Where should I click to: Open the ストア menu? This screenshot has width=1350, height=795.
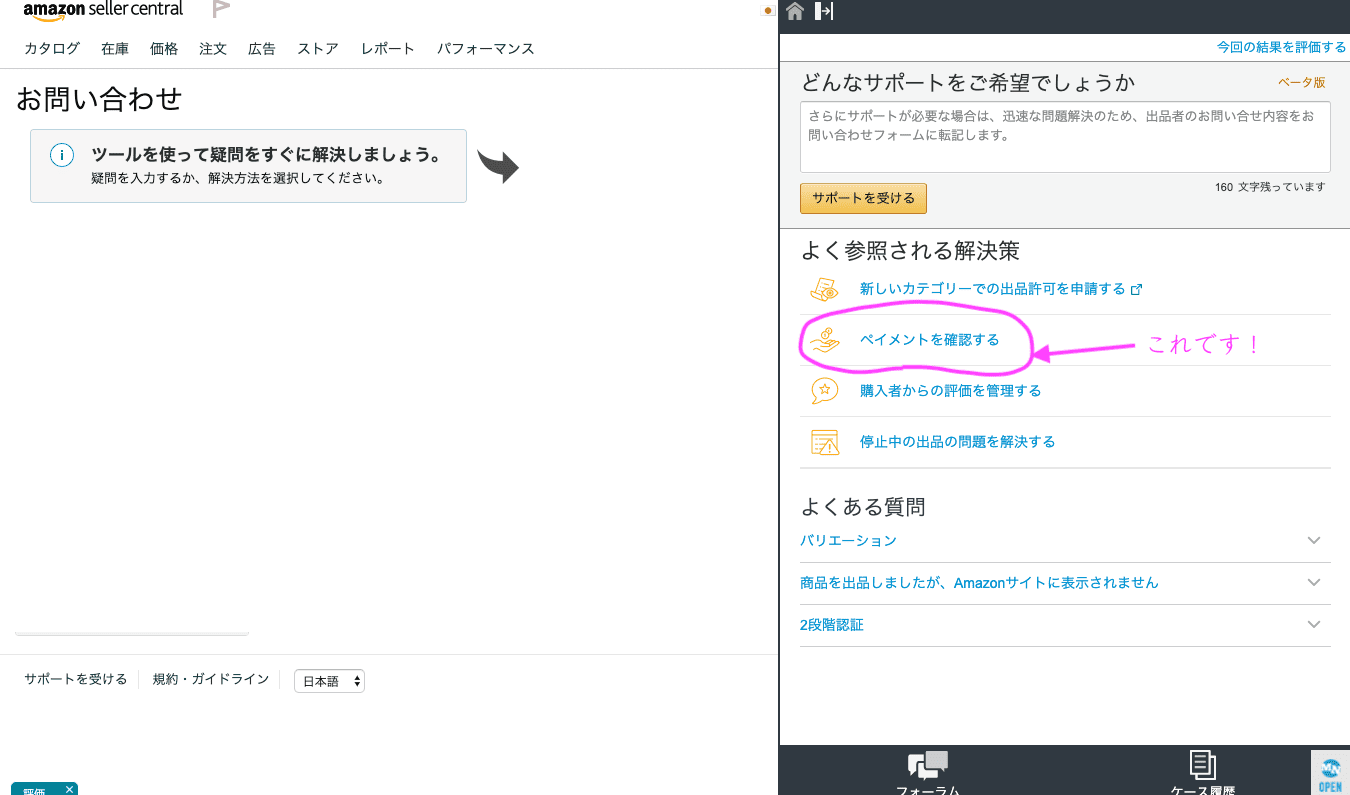(x=318, y=48)
